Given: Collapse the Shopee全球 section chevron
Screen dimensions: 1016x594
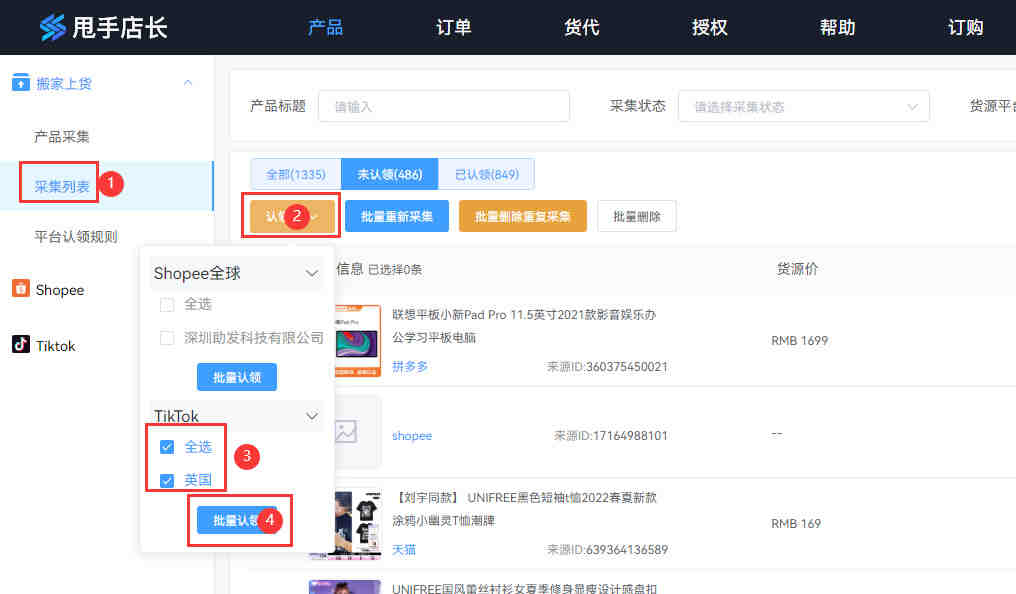Looking at the screenshot, I should click(312, 273).
